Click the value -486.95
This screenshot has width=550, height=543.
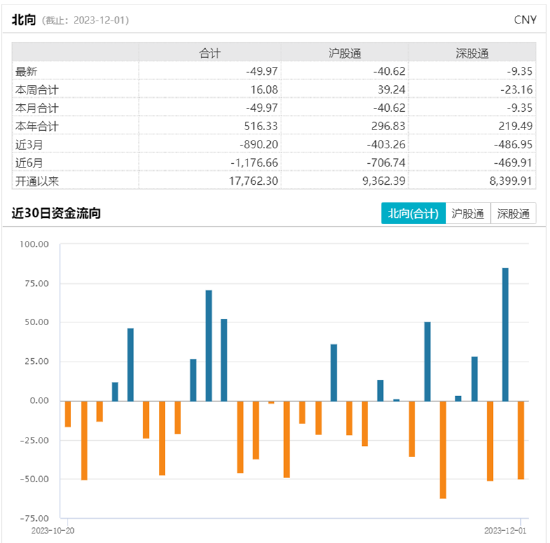pyautogui.click(x=514, y=145)
